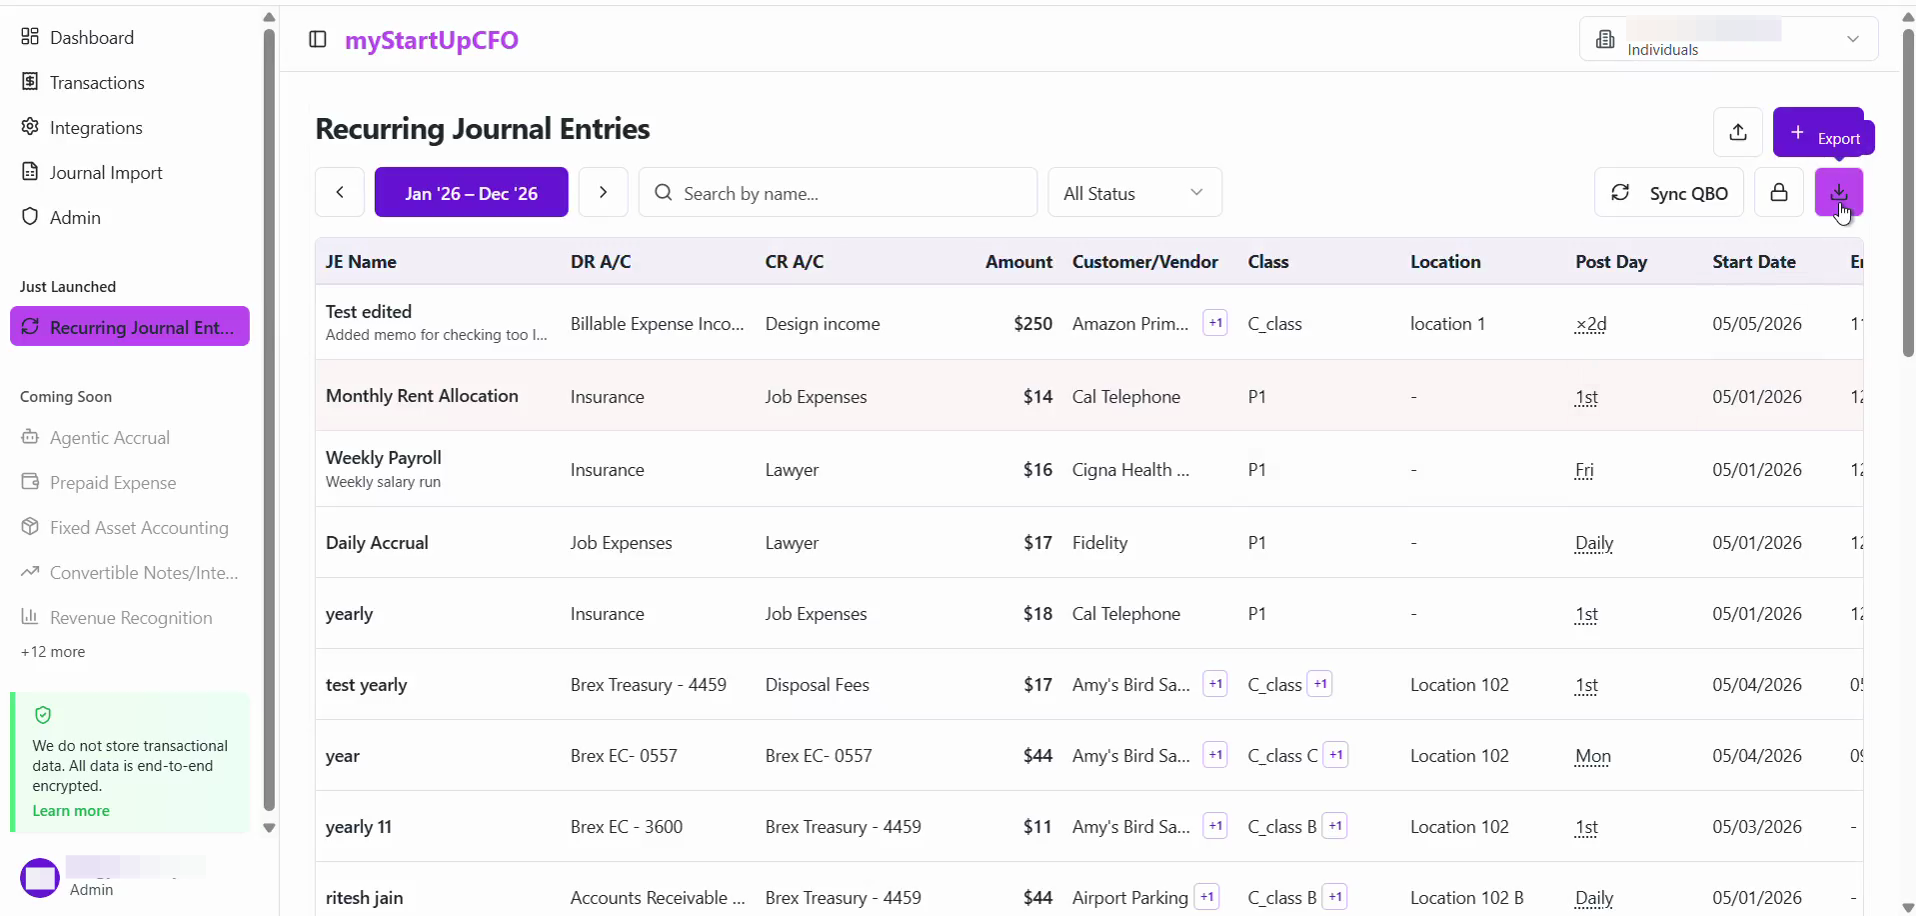Click the Agentic Accrual robot icon
This screenshot has height=916, width=1916.
click(x=30, y=437)
